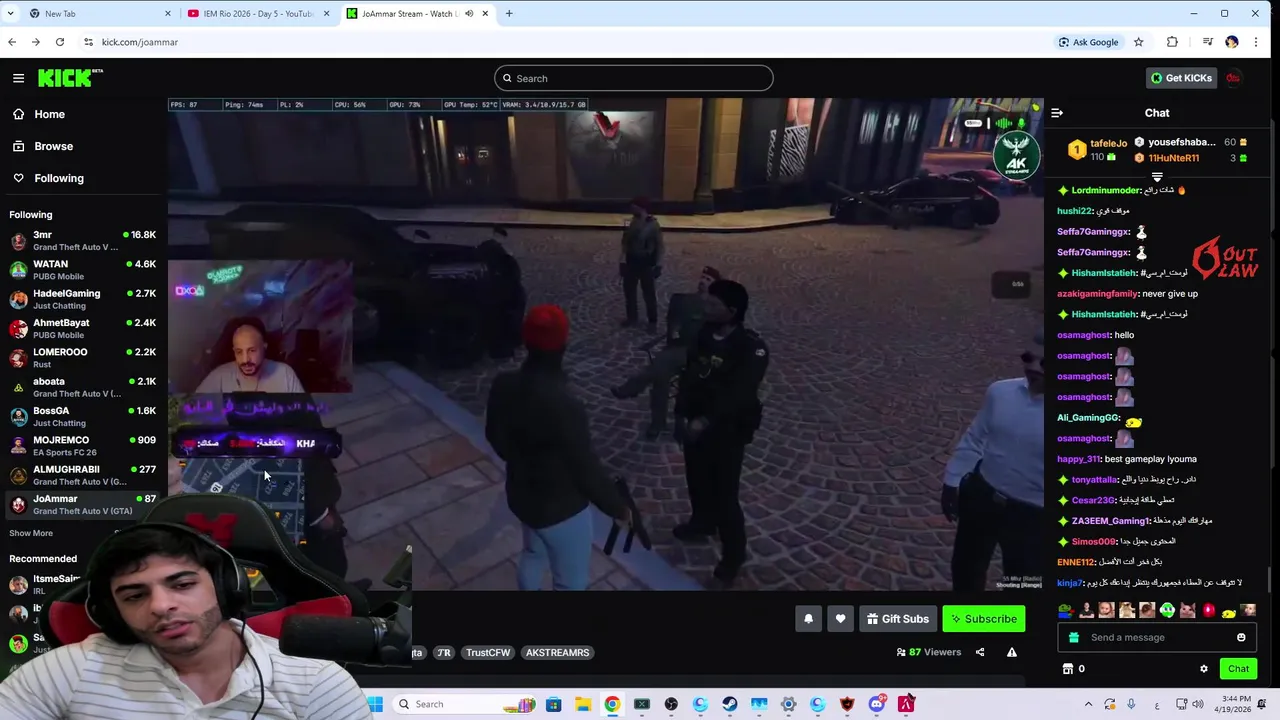
Task: Open AhmetBayat channel in Following list
Action: tap(82, 328)
